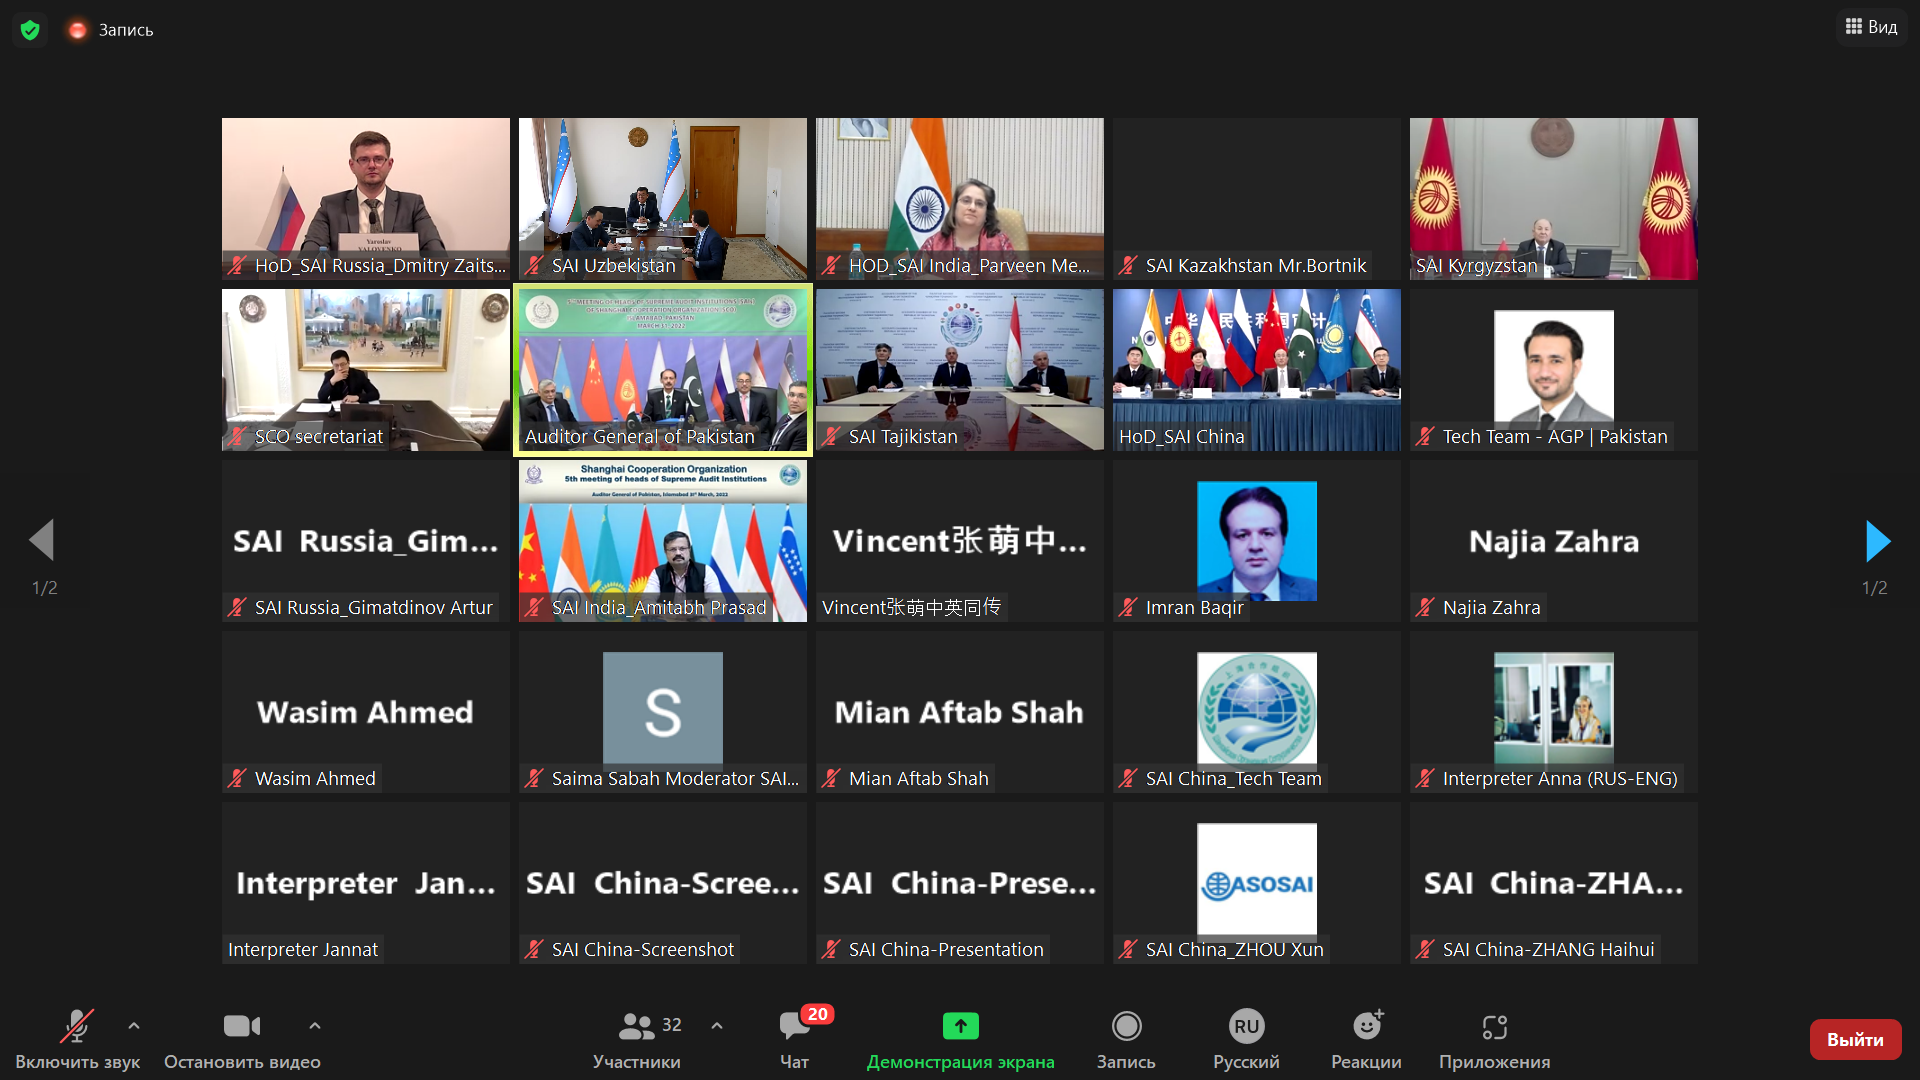Open the Apps (Приложения) icon
The height and width of the screenshot is (1080, 1920).
coord(1494,1026)
